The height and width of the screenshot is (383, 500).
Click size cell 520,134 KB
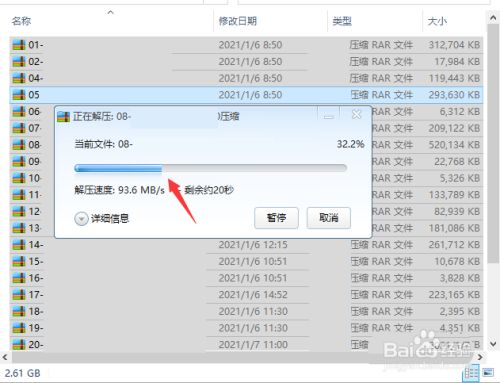click(454, 145)
